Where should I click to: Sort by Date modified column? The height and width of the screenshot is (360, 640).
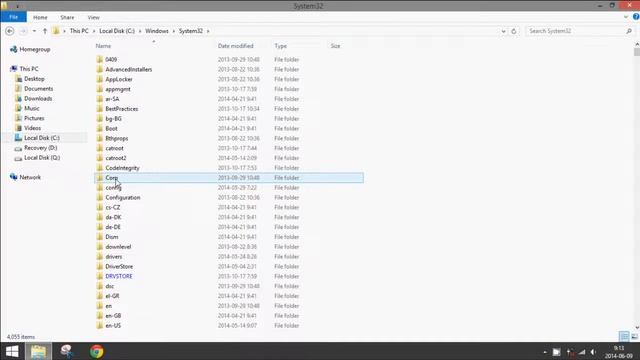236,46
